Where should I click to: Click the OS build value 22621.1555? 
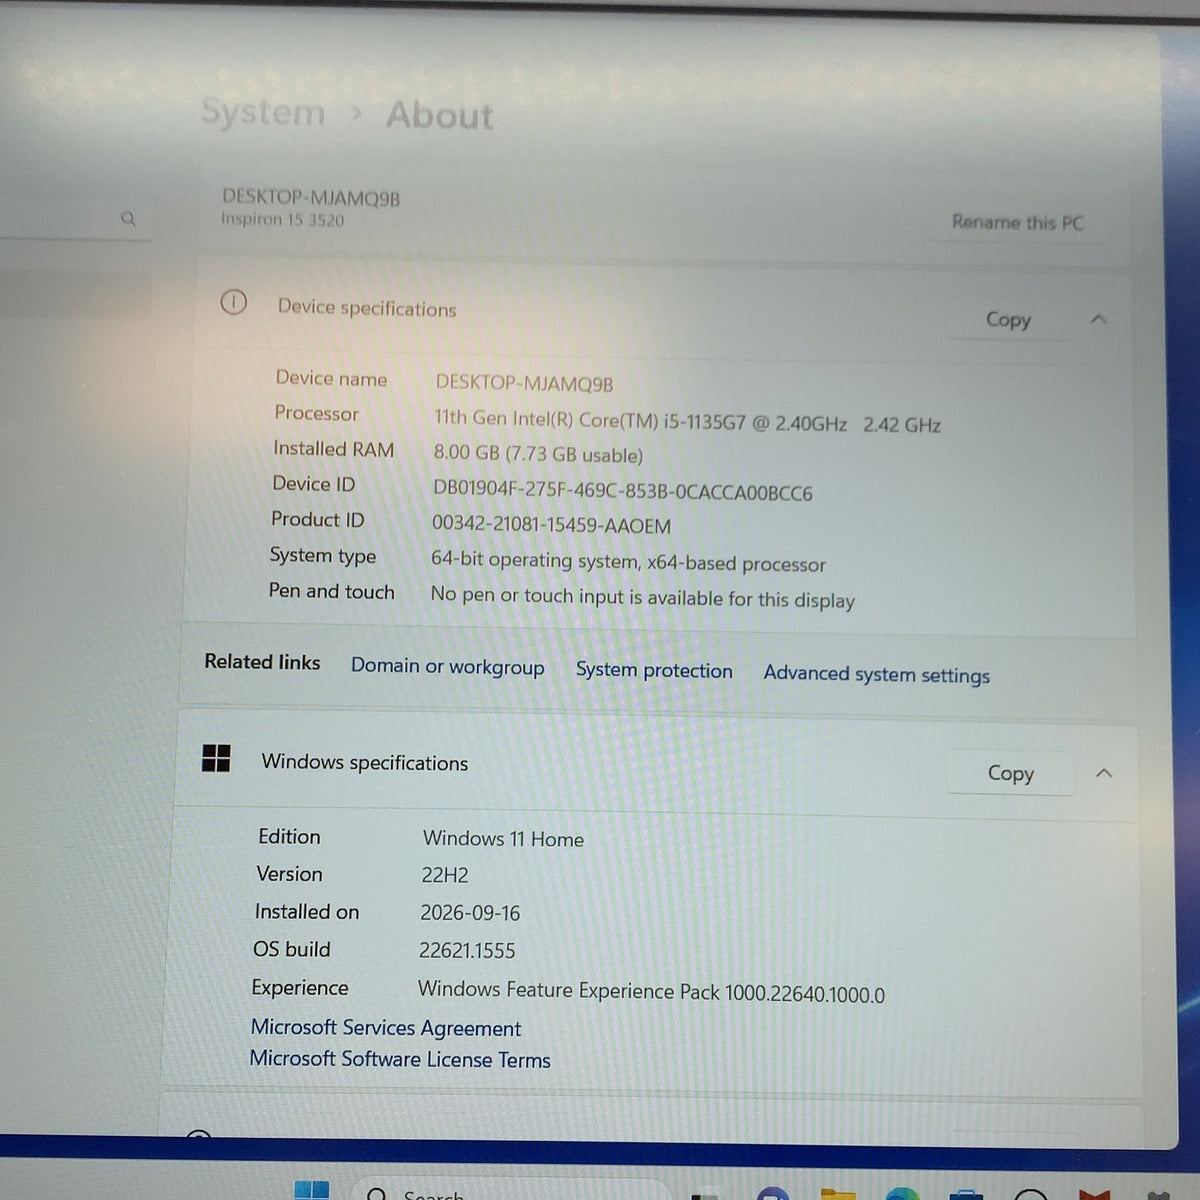467,951
